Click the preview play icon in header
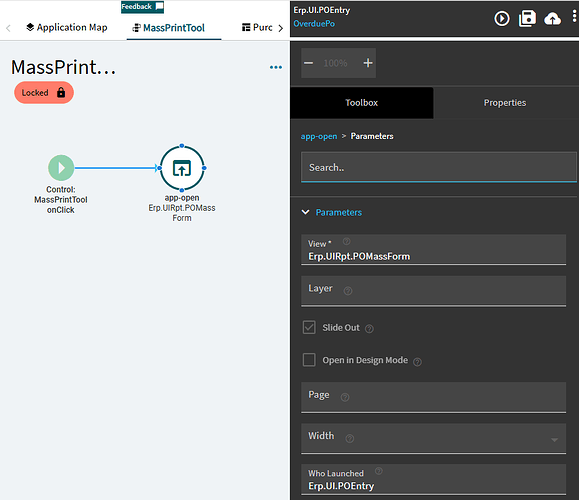The height and width of the screenshot is (500, 579). (x=502, y=18)
